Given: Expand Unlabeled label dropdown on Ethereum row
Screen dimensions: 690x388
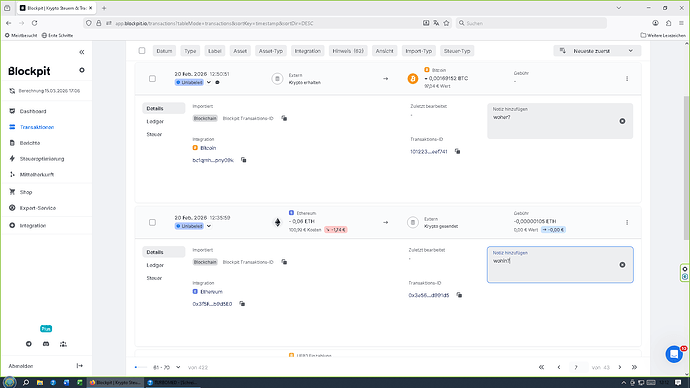Looking at the screenshot, I should [209, 226].
